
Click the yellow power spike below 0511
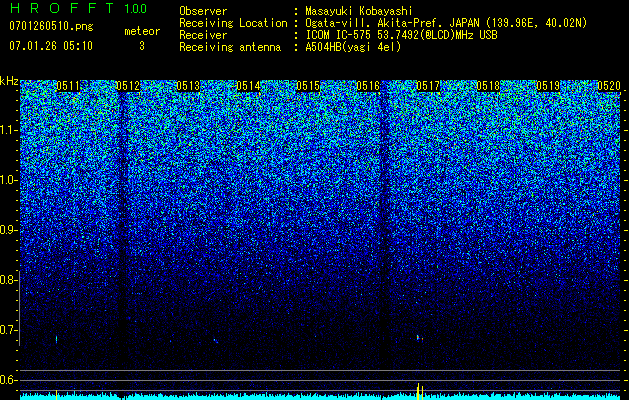point(57,395)
